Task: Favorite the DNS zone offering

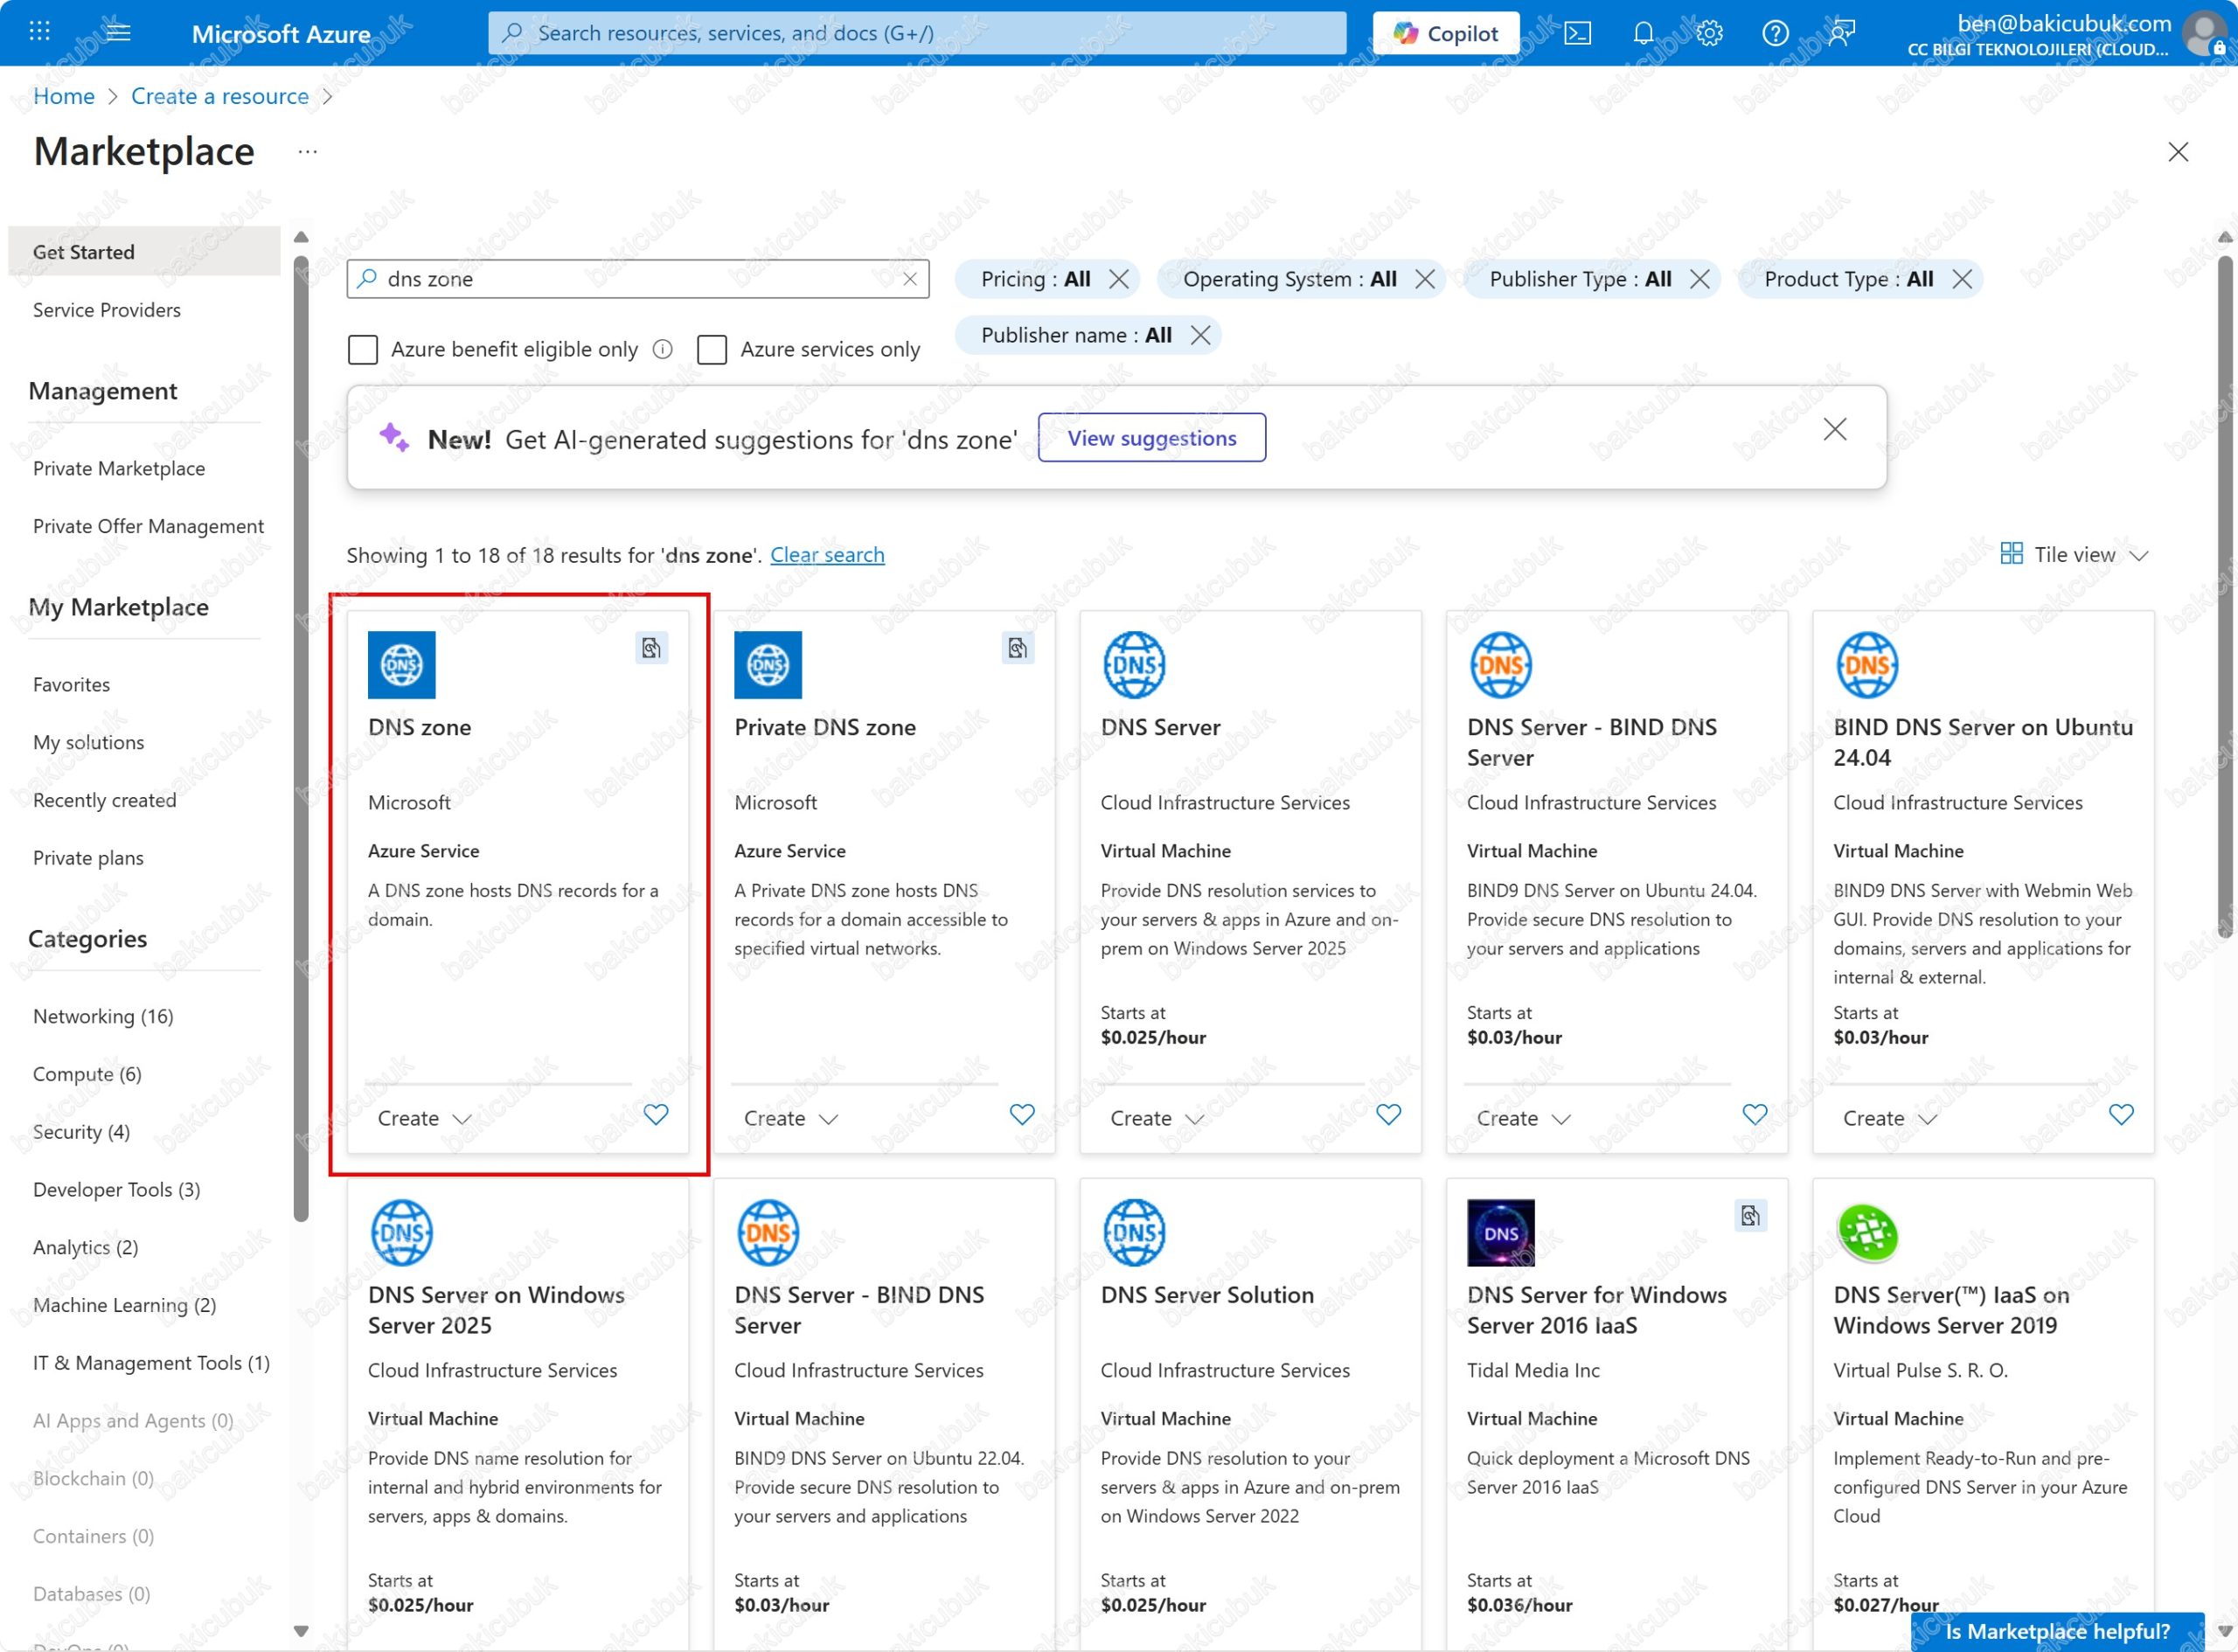Action: (655, 1114)
